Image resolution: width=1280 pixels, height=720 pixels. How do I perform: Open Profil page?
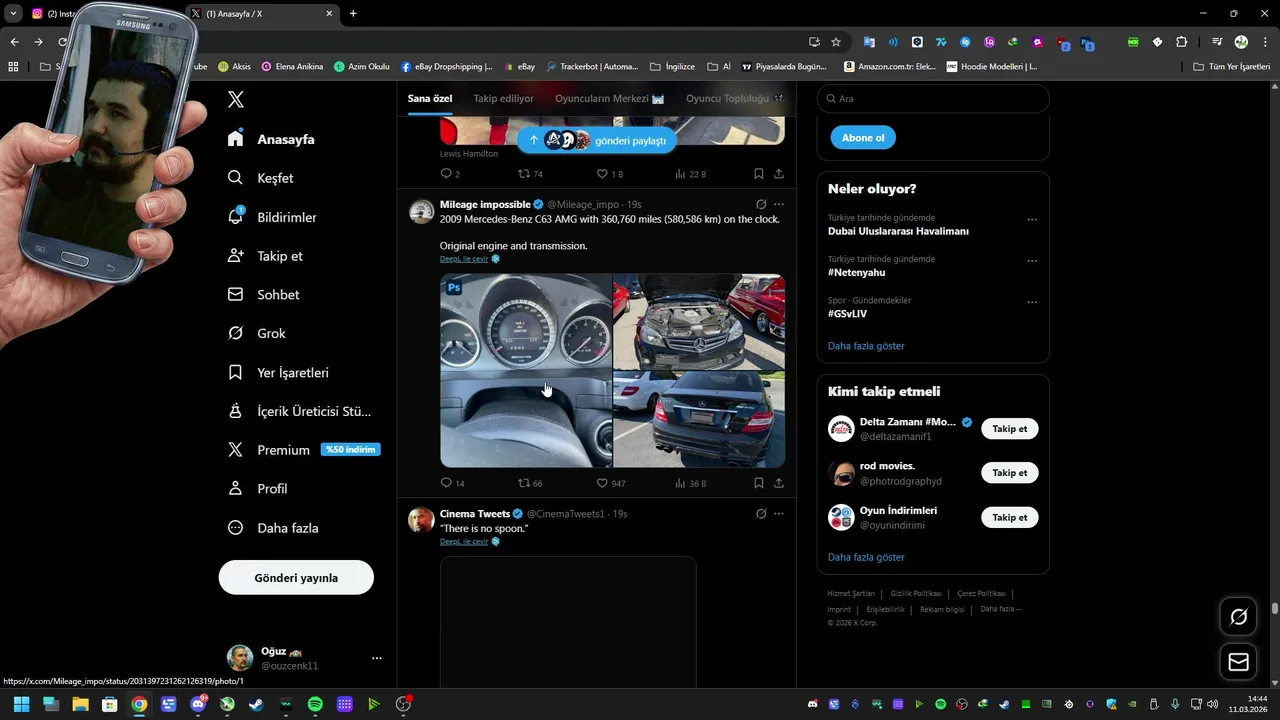click(257, 489)
